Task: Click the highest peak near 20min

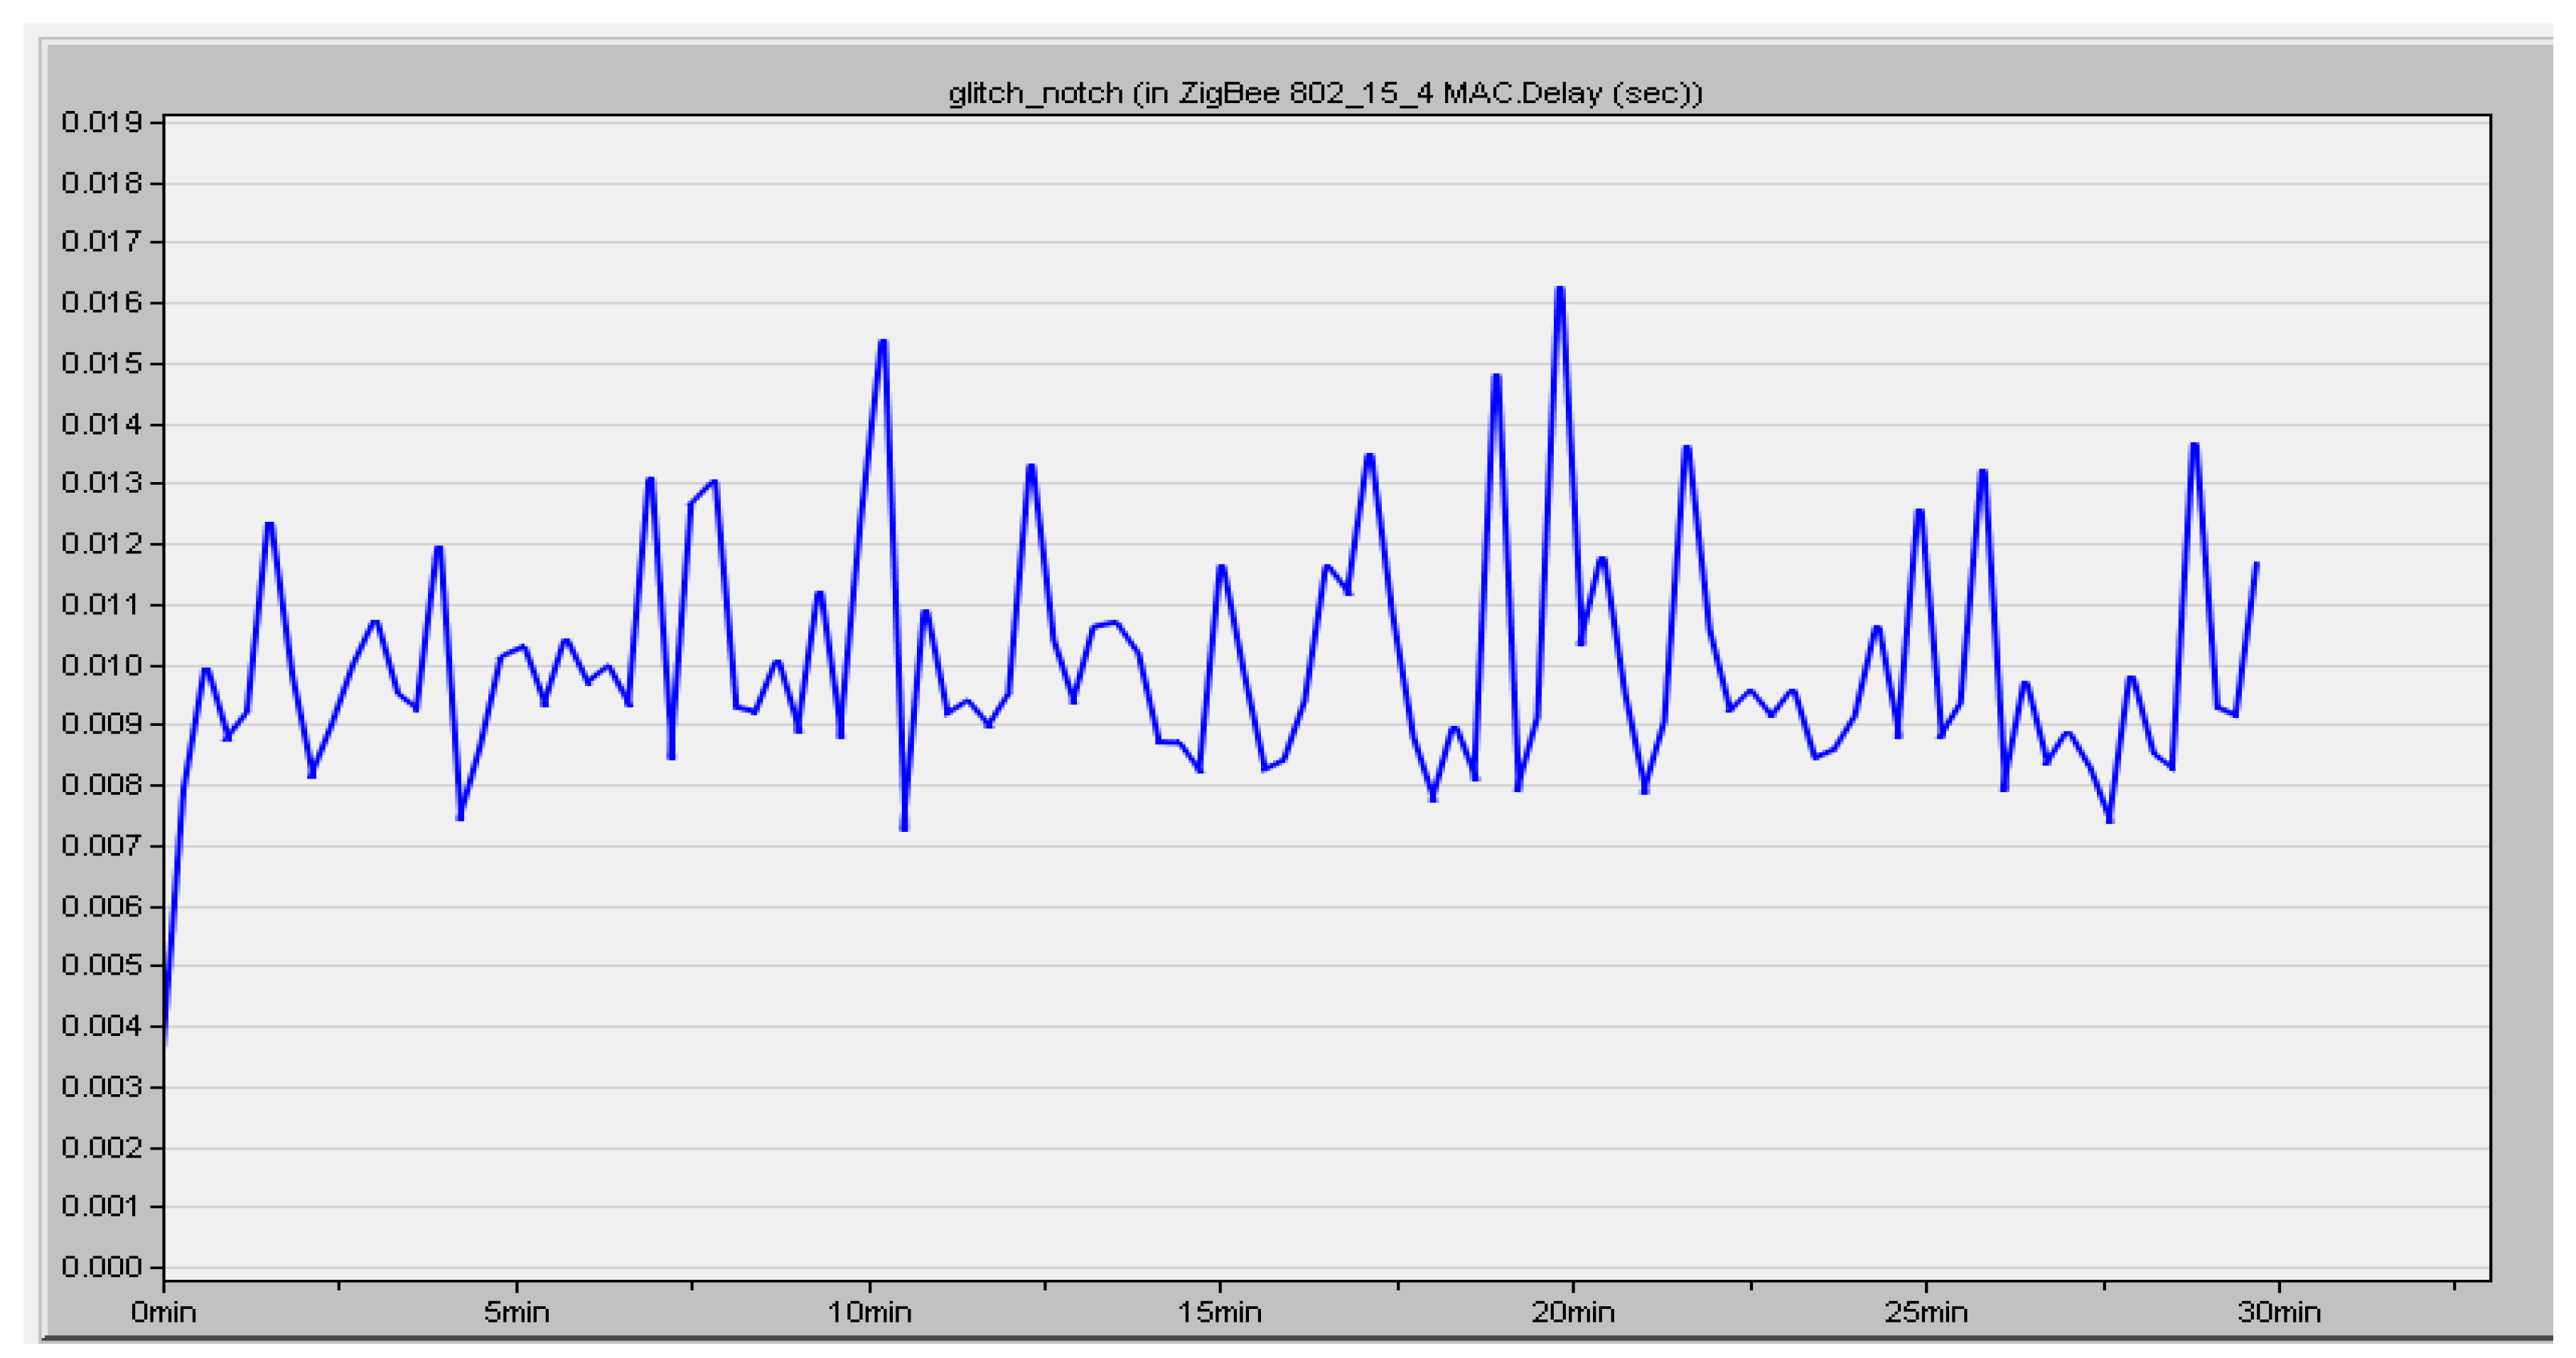Action: tap(1560, 289)
